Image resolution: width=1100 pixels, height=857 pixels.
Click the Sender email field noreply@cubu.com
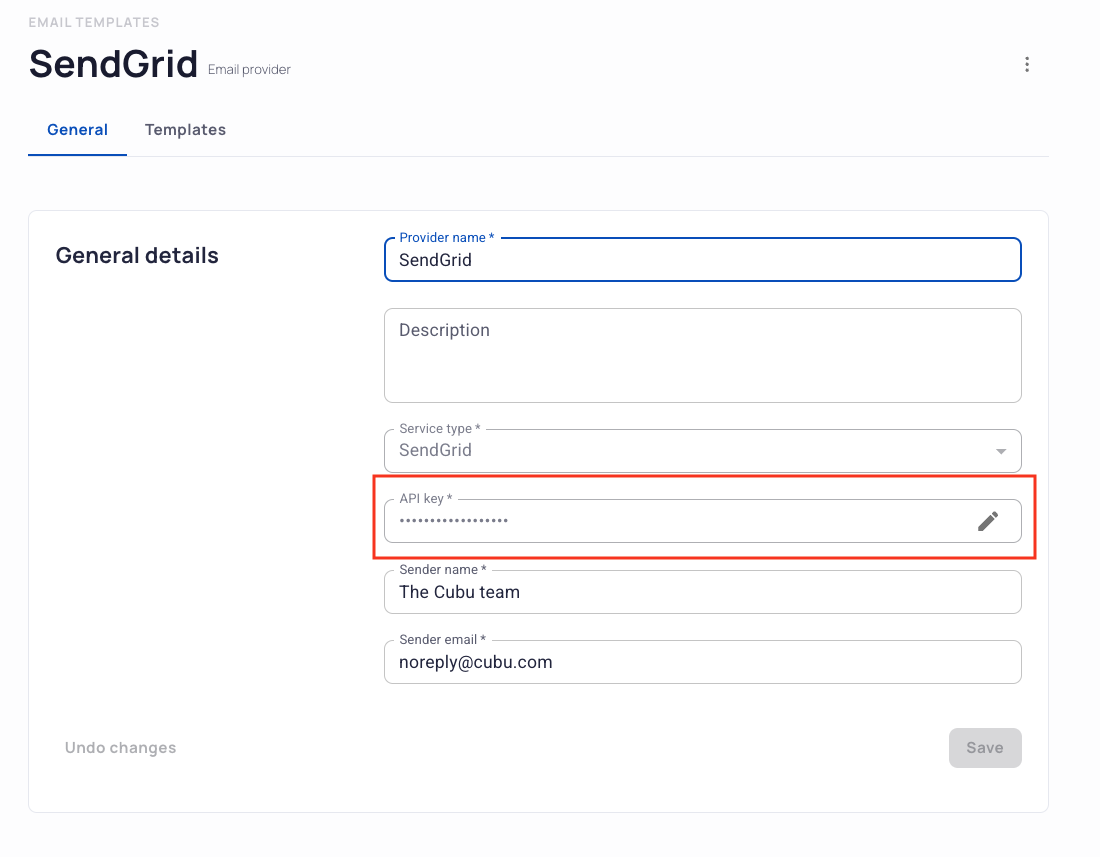click(x=702, y=662)
